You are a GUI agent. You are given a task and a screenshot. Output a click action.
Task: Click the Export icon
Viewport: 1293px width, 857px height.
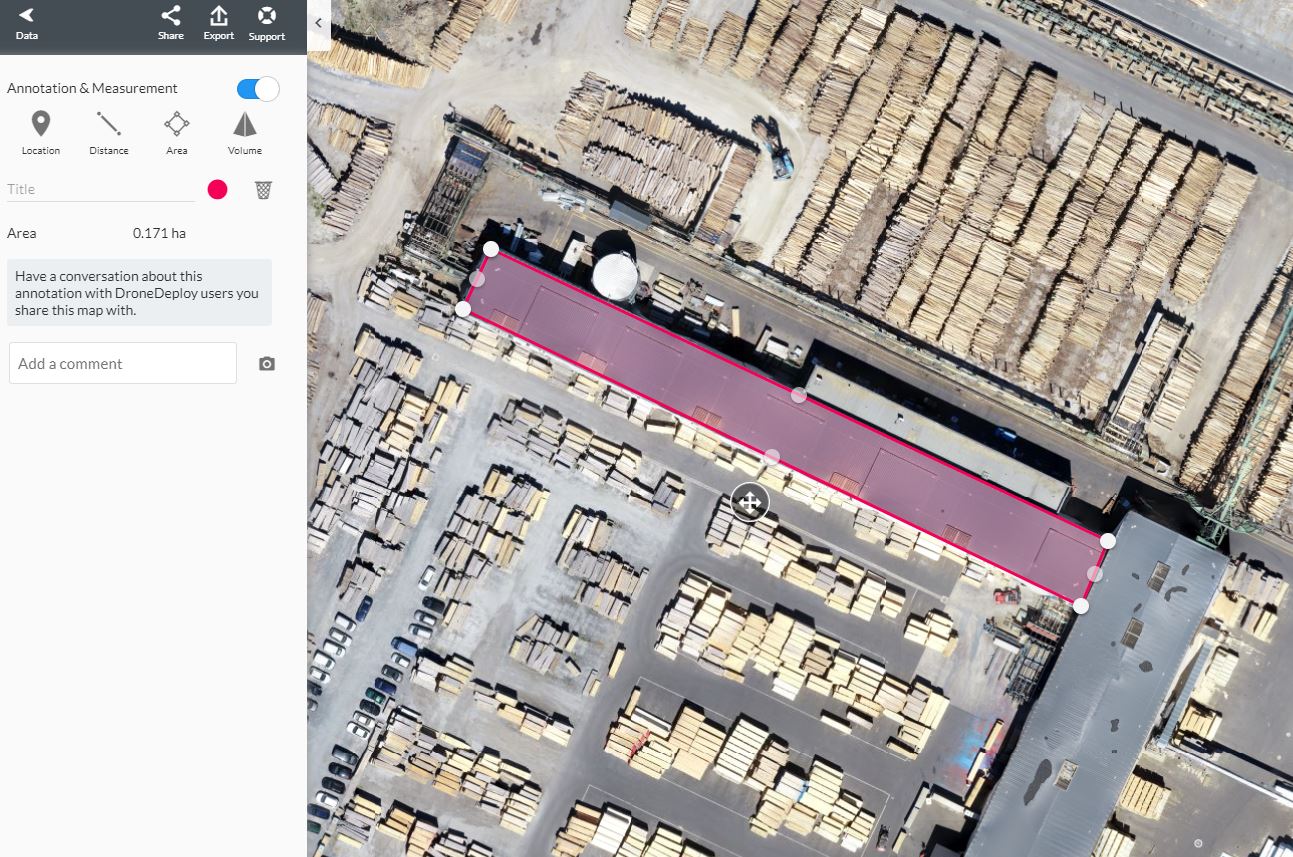(218, 24)
